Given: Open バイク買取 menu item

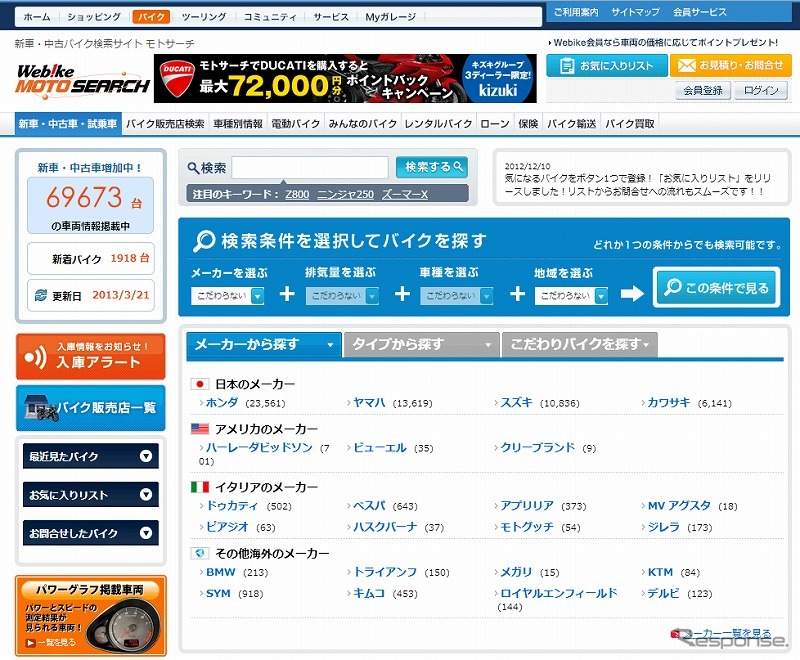Looking at the screenshot, I should pos(630,123).
